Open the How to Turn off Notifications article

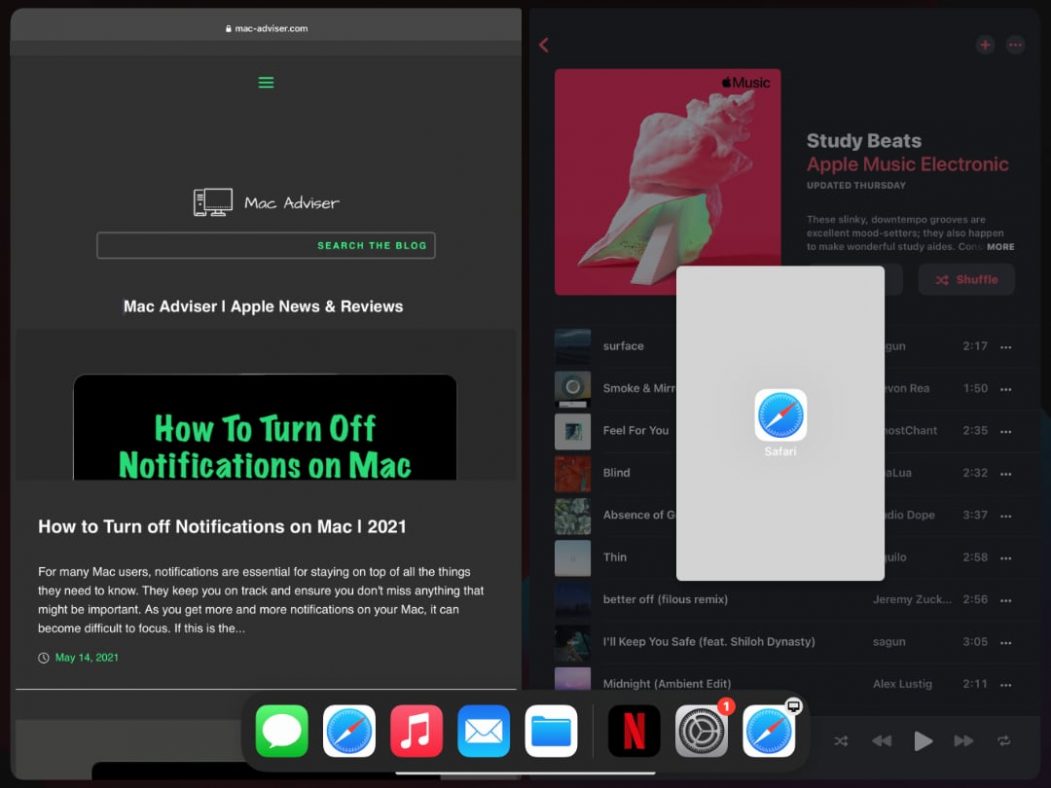tap(221, 526)
